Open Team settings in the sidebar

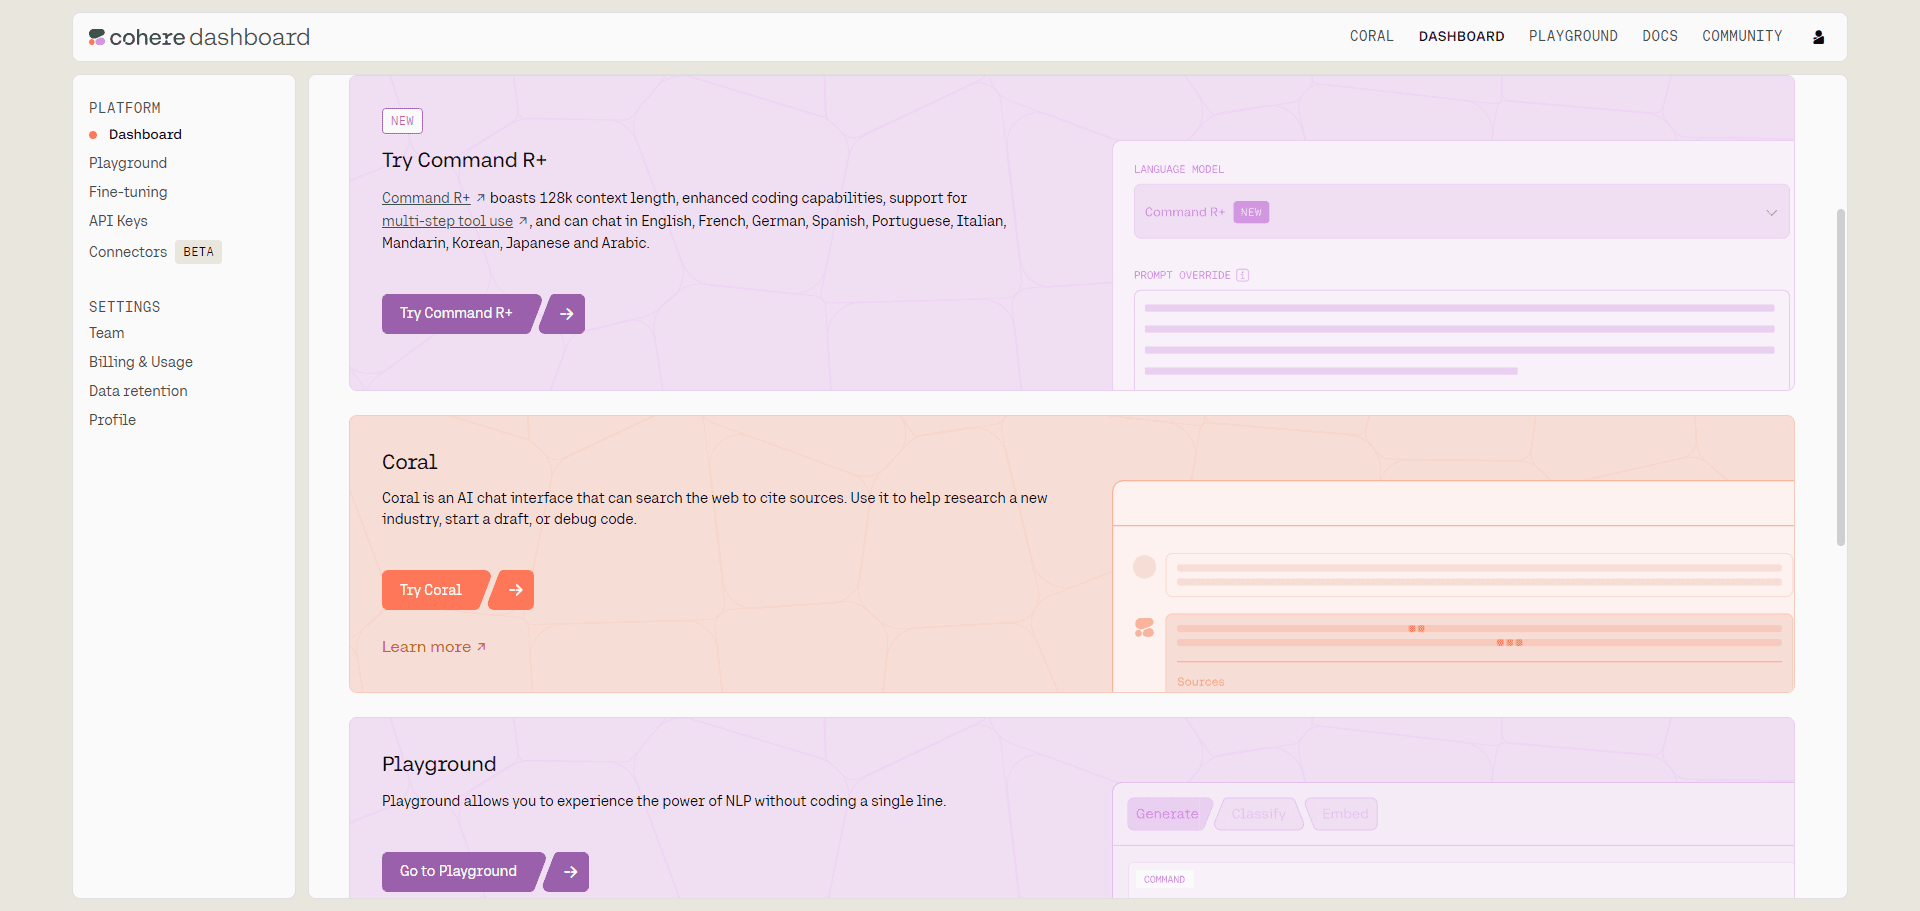click(107, 333)
